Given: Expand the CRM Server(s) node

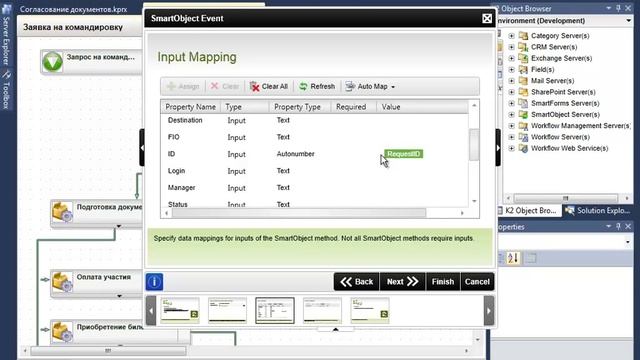Looking at the screenshot, I should (511, 47).
